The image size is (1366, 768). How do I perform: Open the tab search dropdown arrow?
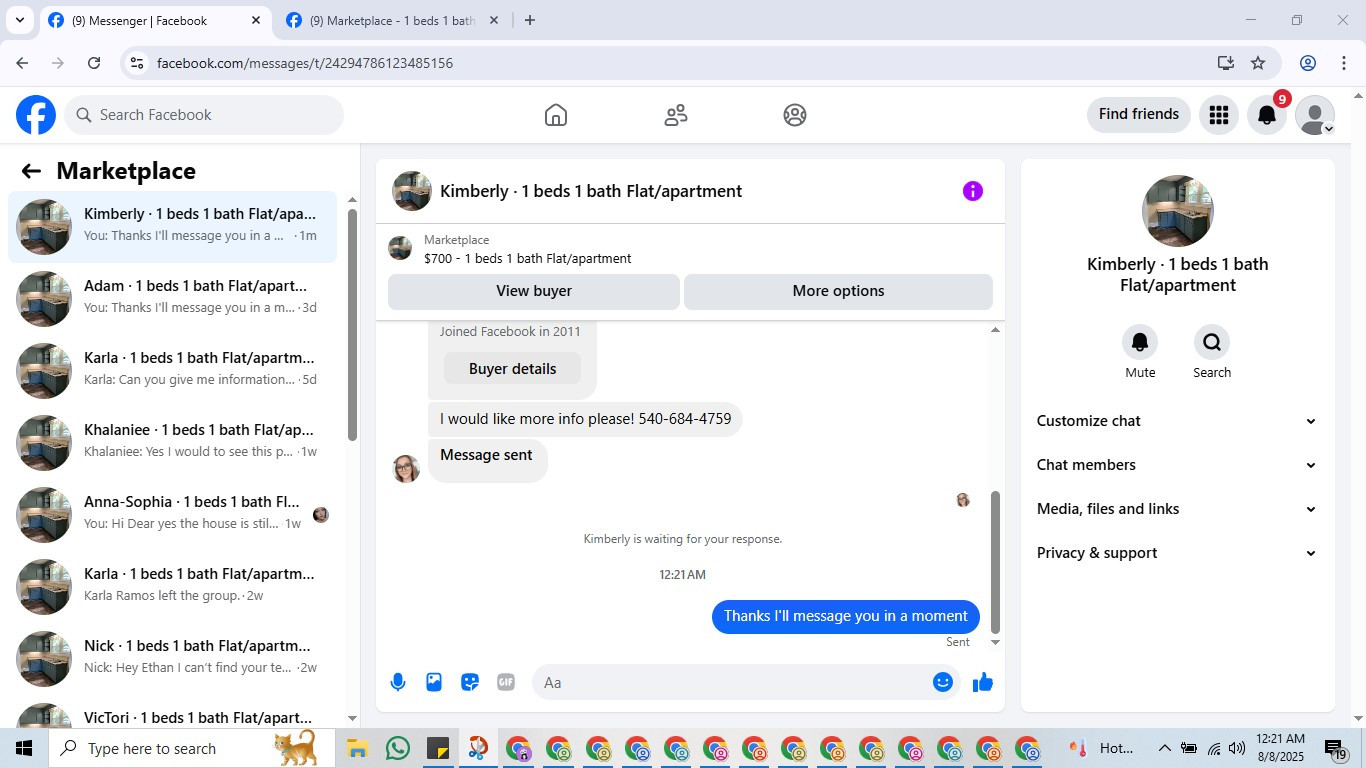coord(19,20)
